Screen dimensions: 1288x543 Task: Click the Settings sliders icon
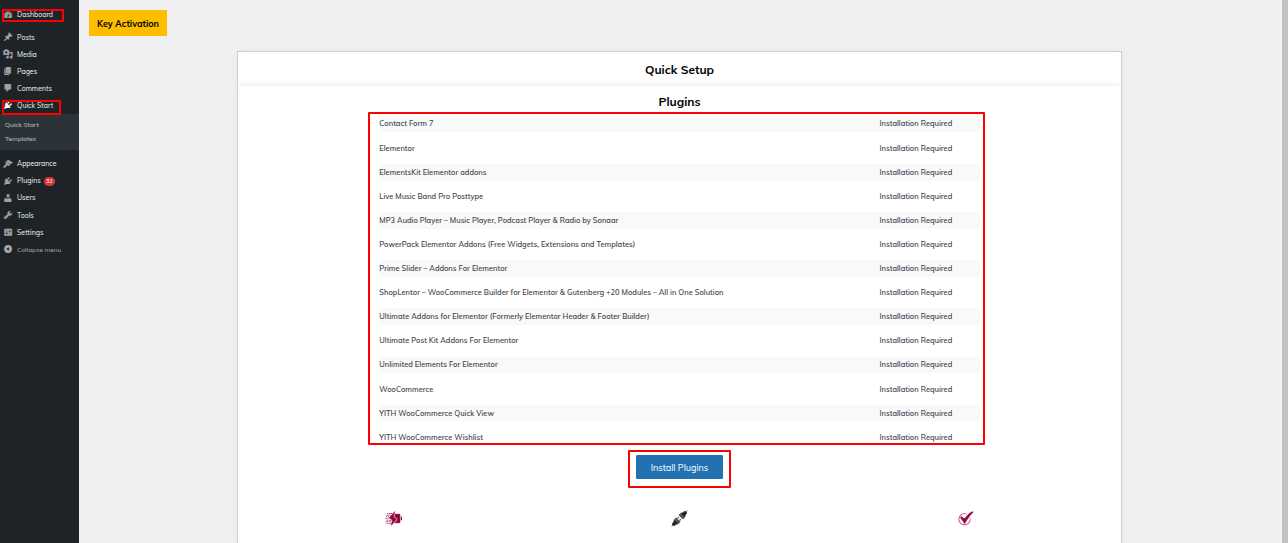[8, 232]
